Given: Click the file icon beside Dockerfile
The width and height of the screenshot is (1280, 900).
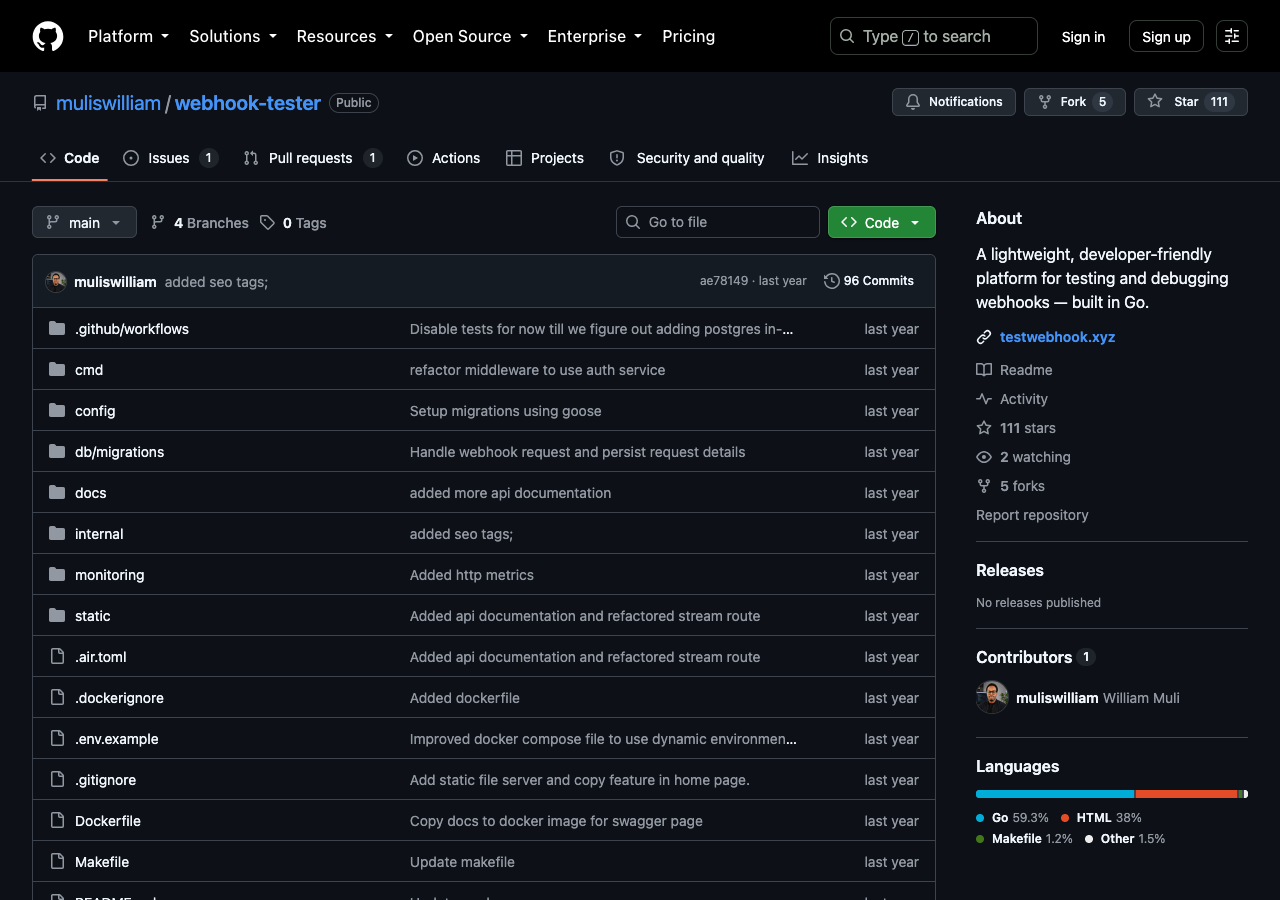Looking at the screenshot, I should [x=57, y=821].
